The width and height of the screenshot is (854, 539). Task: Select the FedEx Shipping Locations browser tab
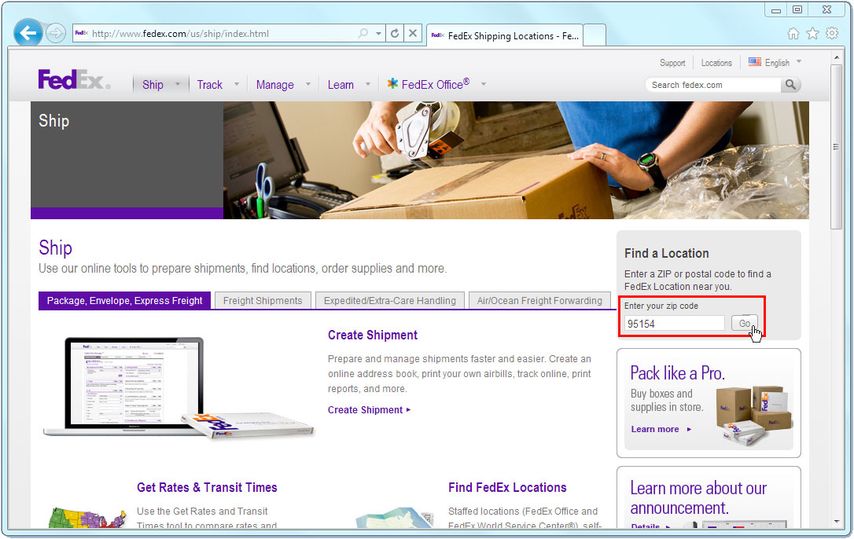504,36
